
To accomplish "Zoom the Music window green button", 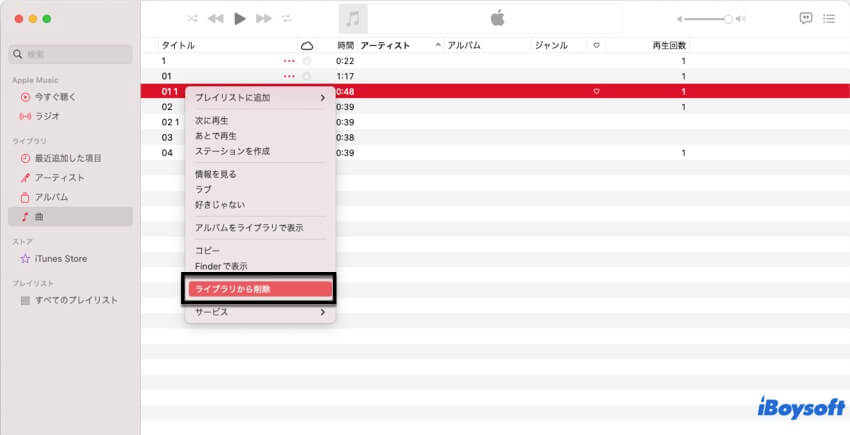I will tap(47, 19).
